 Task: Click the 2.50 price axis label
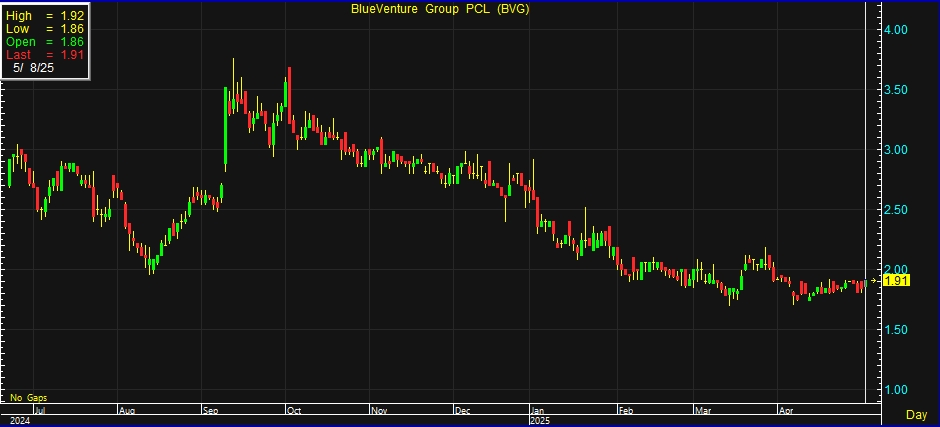(896, 210)
